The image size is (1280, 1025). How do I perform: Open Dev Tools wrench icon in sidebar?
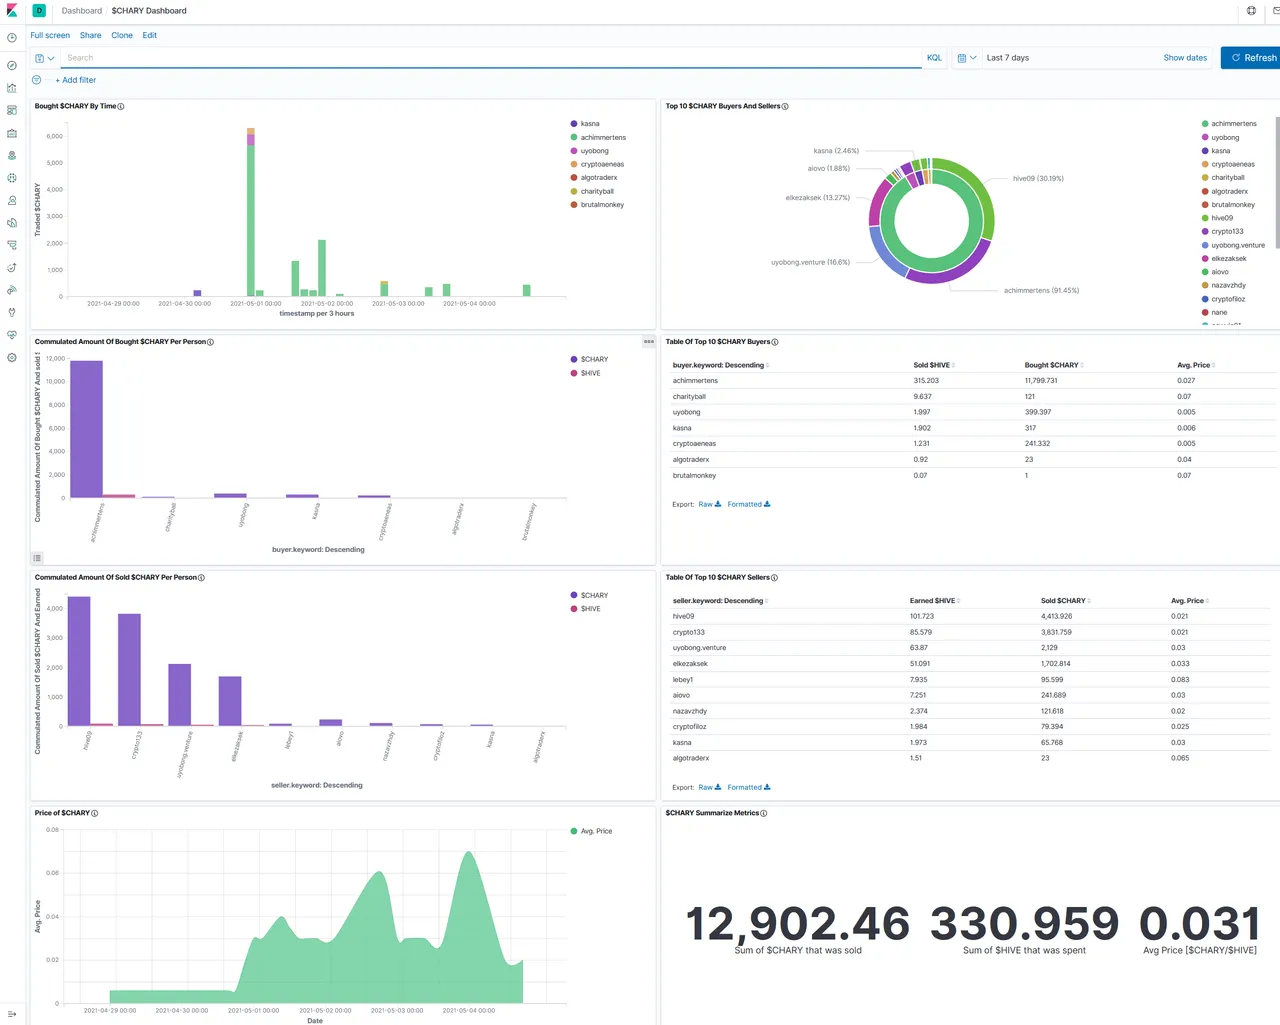pyautogui.click(x=12, y=312)
